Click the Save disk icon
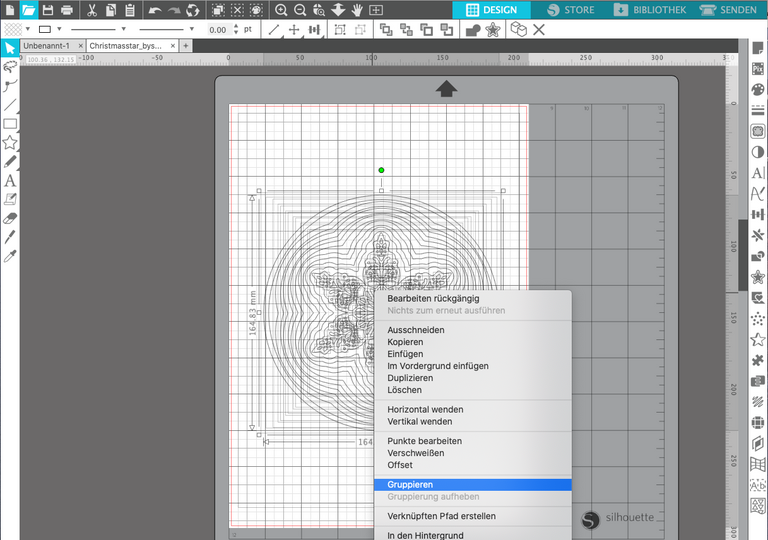768x540 pixels. (47, 10)
